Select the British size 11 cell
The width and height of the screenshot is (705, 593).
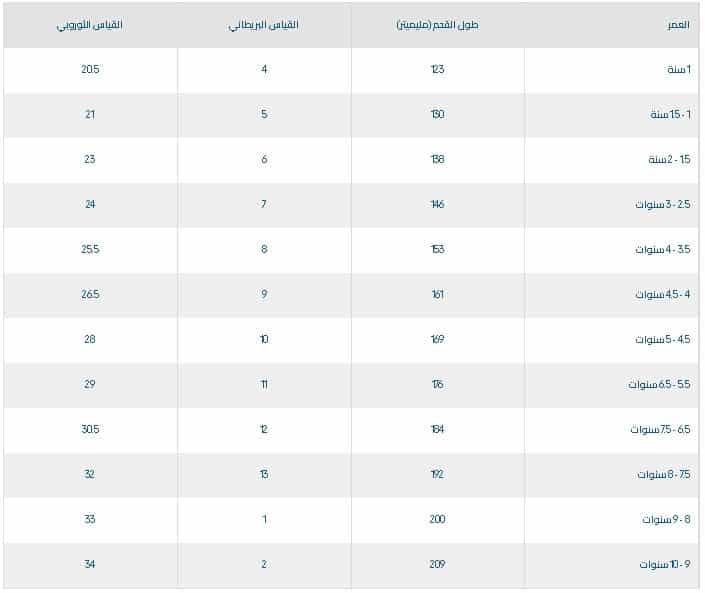(x=264, y=385)
